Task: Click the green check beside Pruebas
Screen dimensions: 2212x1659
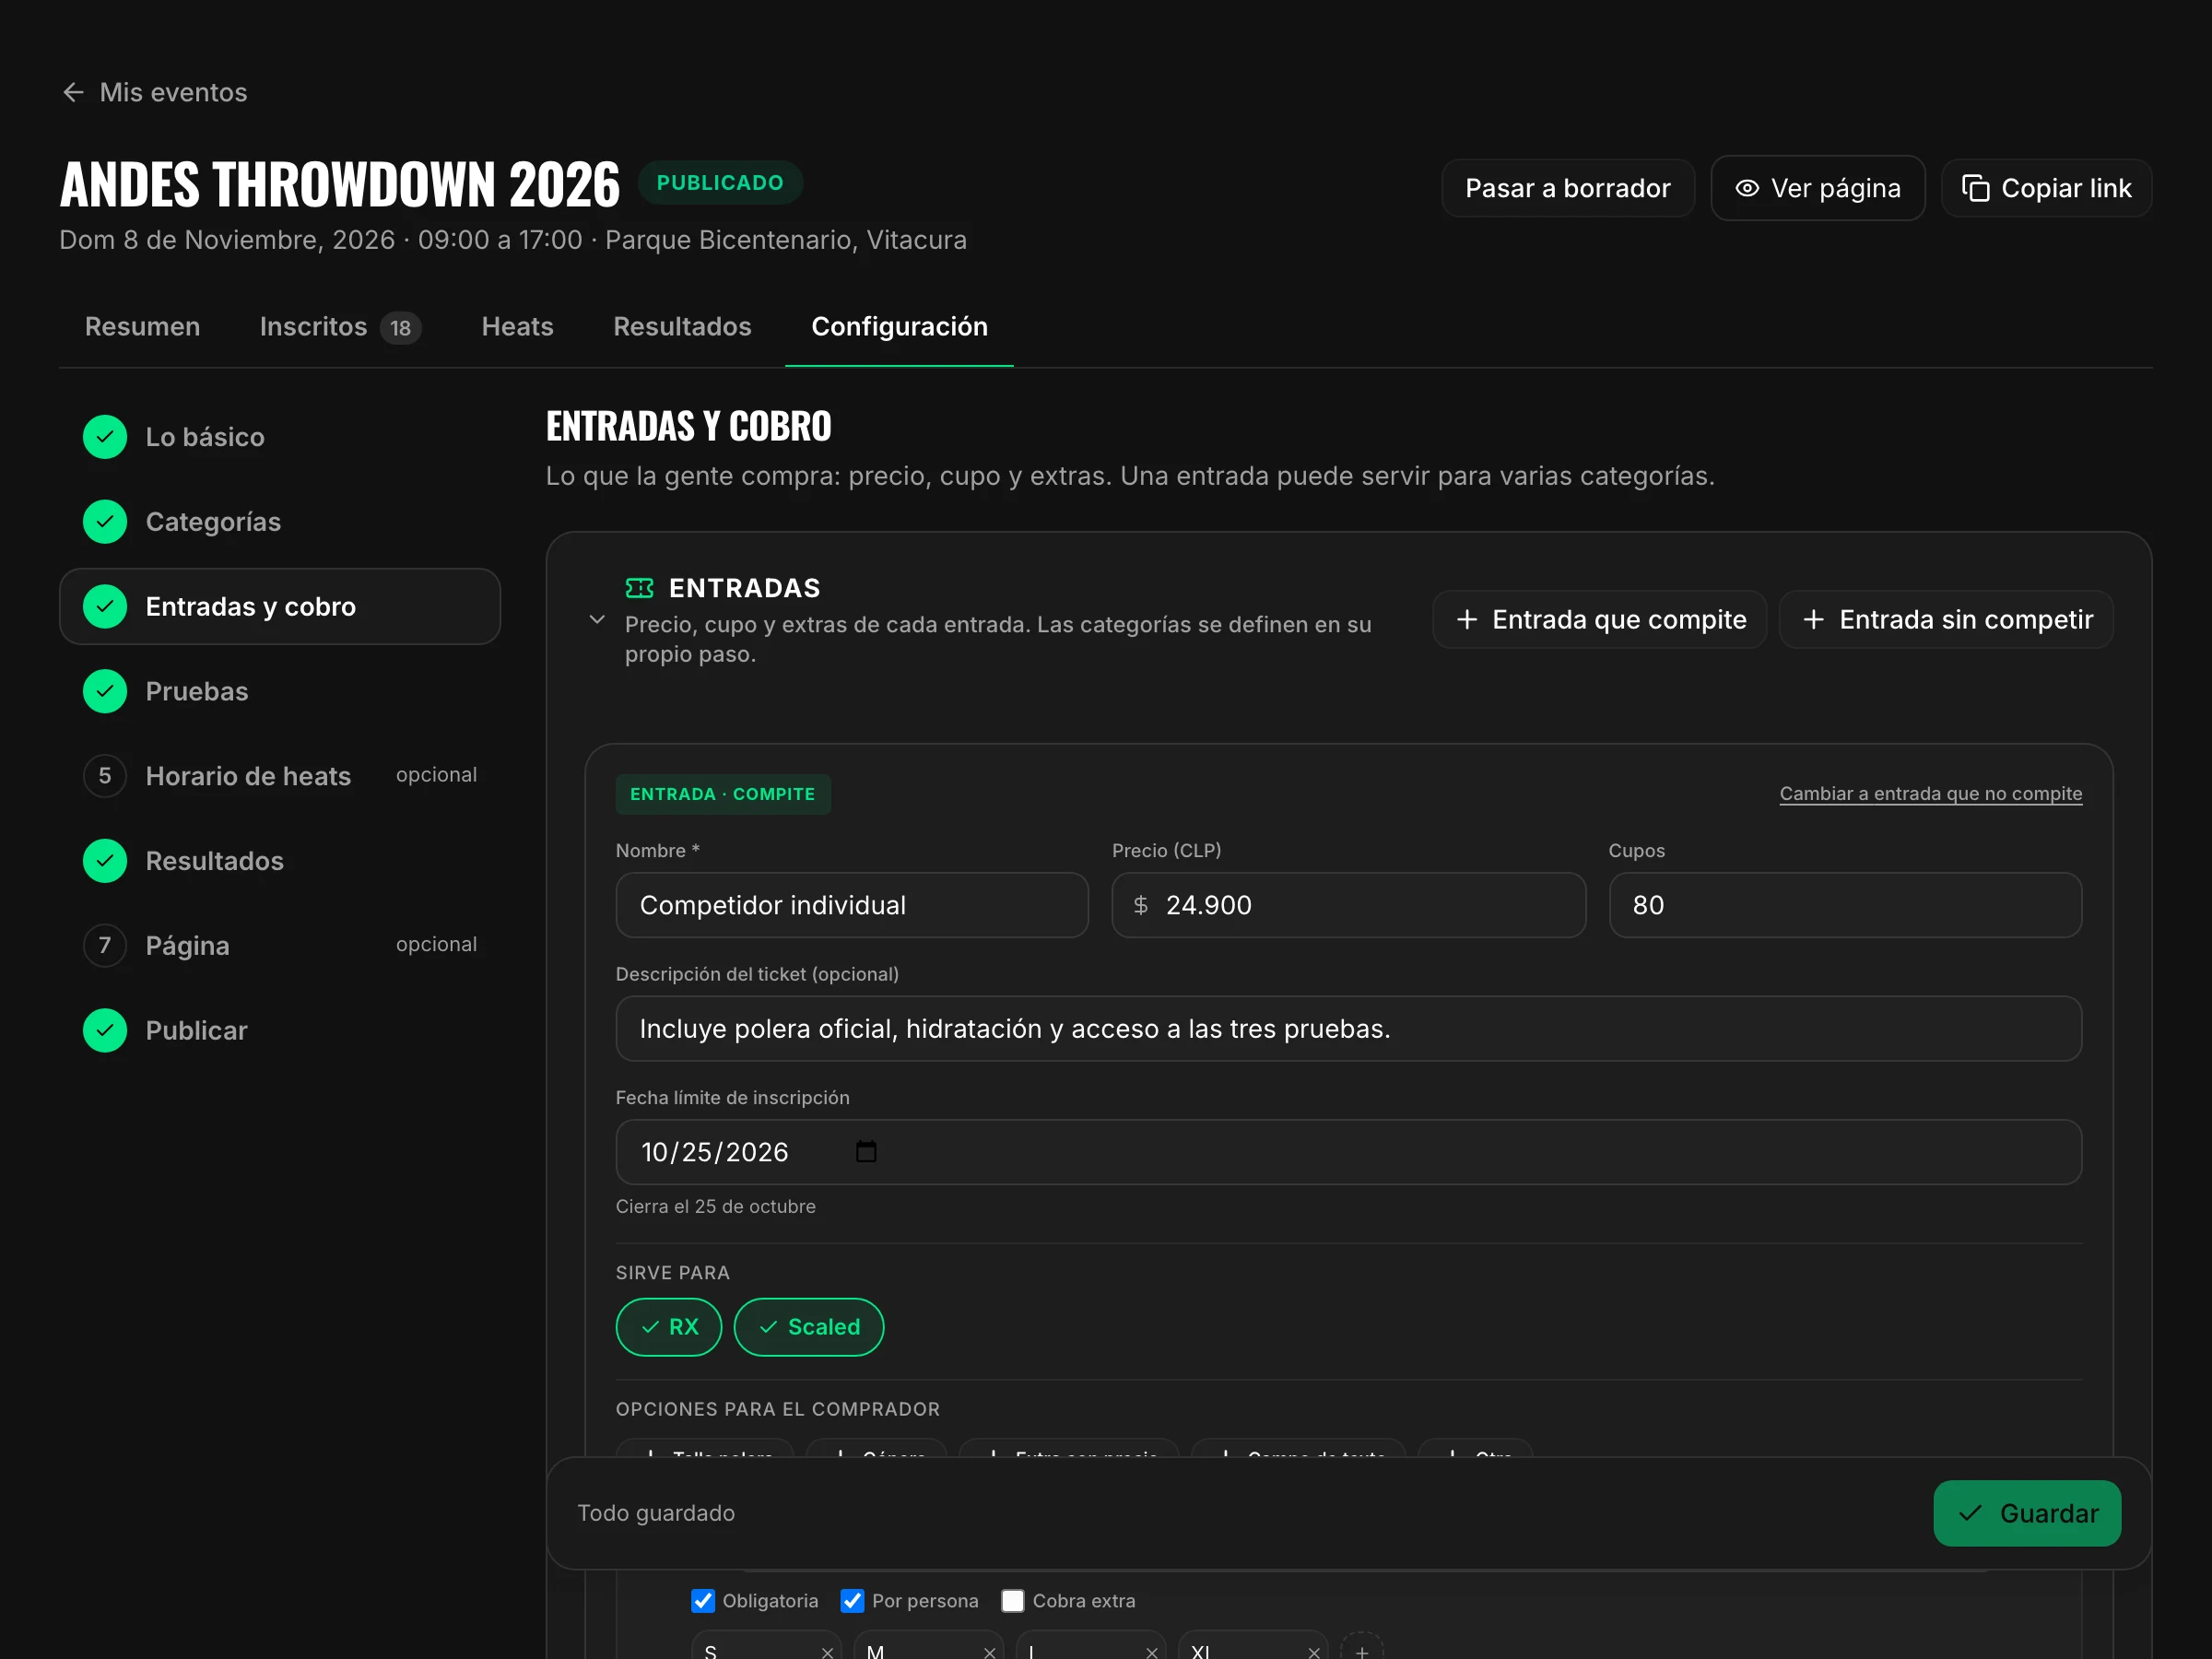Action: pyautogui.click(x=105, y=691)
